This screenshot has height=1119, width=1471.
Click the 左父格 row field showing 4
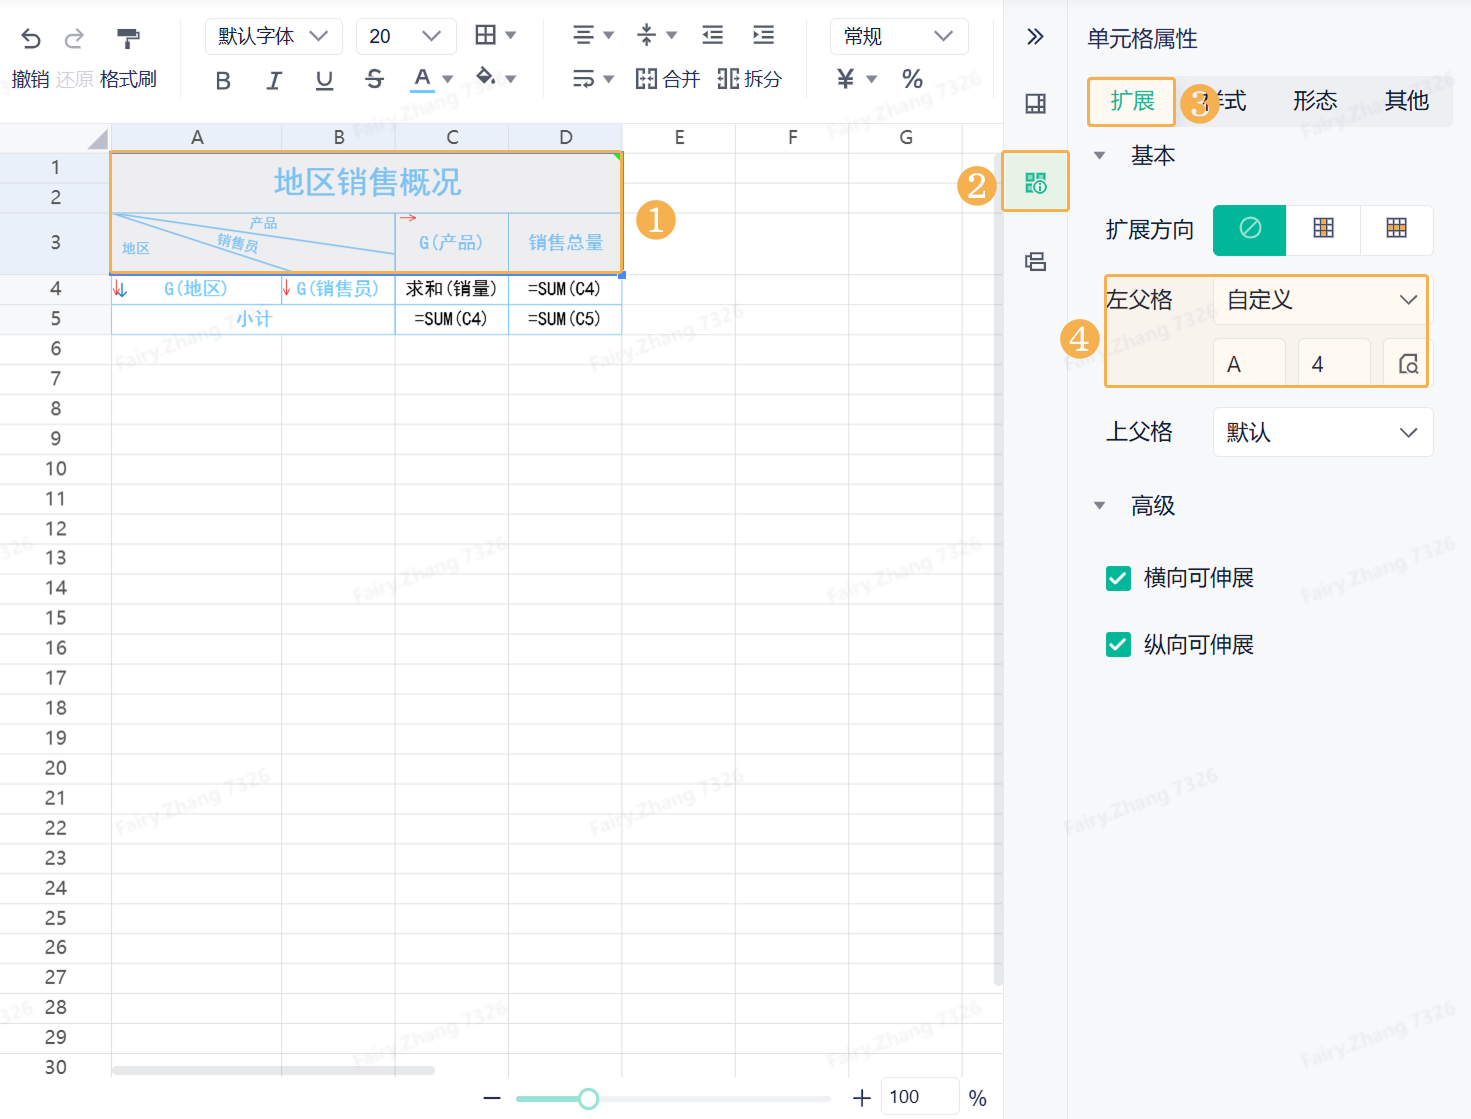tap(1334, 364)
